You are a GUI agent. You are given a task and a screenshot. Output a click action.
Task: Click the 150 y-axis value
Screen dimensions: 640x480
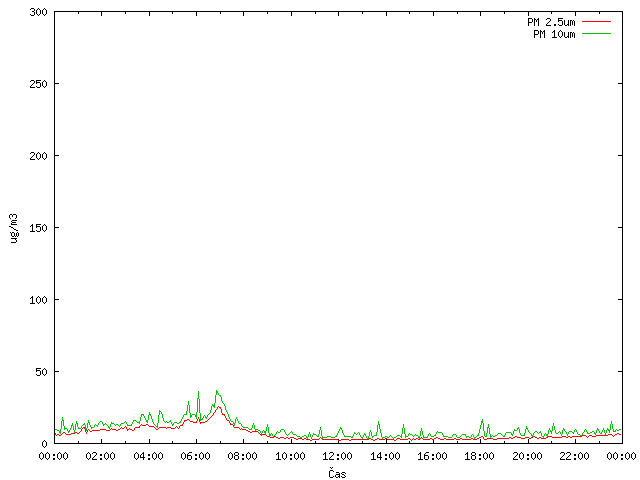38,228
